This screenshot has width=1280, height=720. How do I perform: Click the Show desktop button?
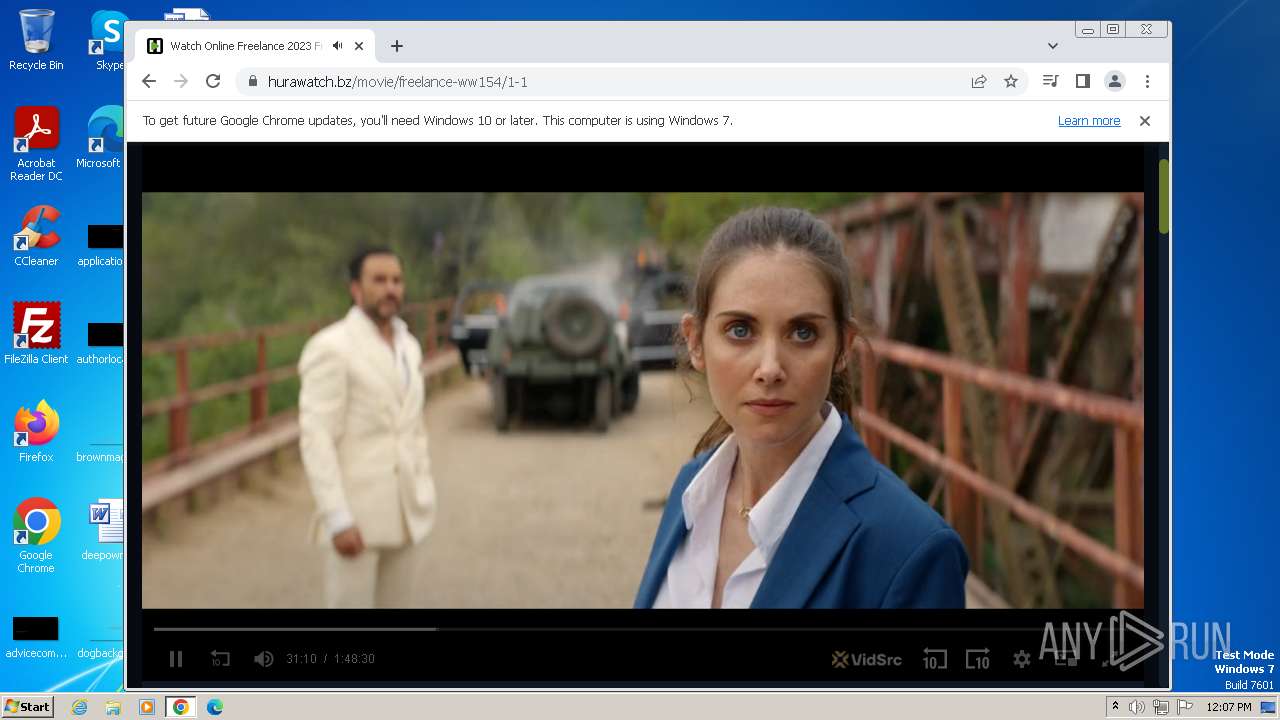tap(1269, 707)
